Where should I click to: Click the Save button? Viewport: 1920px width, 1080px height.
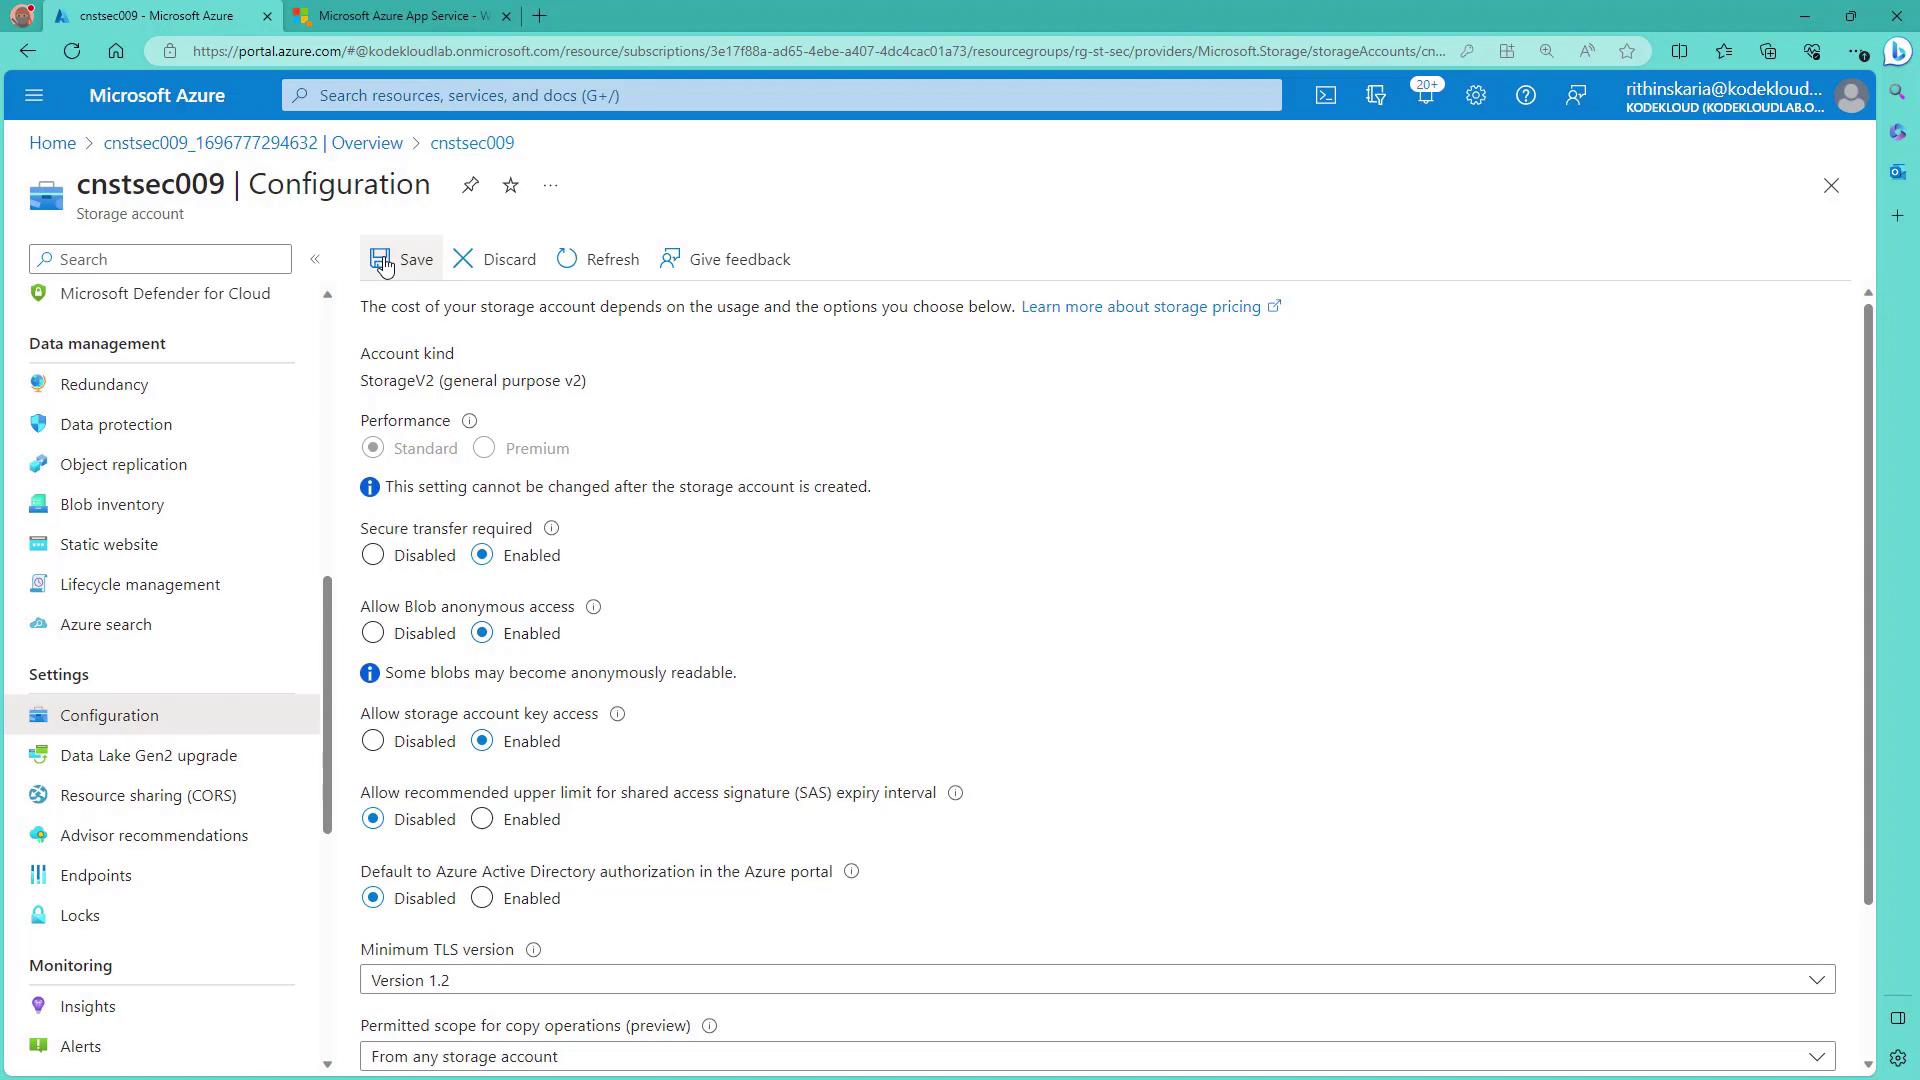coord(403,259)
